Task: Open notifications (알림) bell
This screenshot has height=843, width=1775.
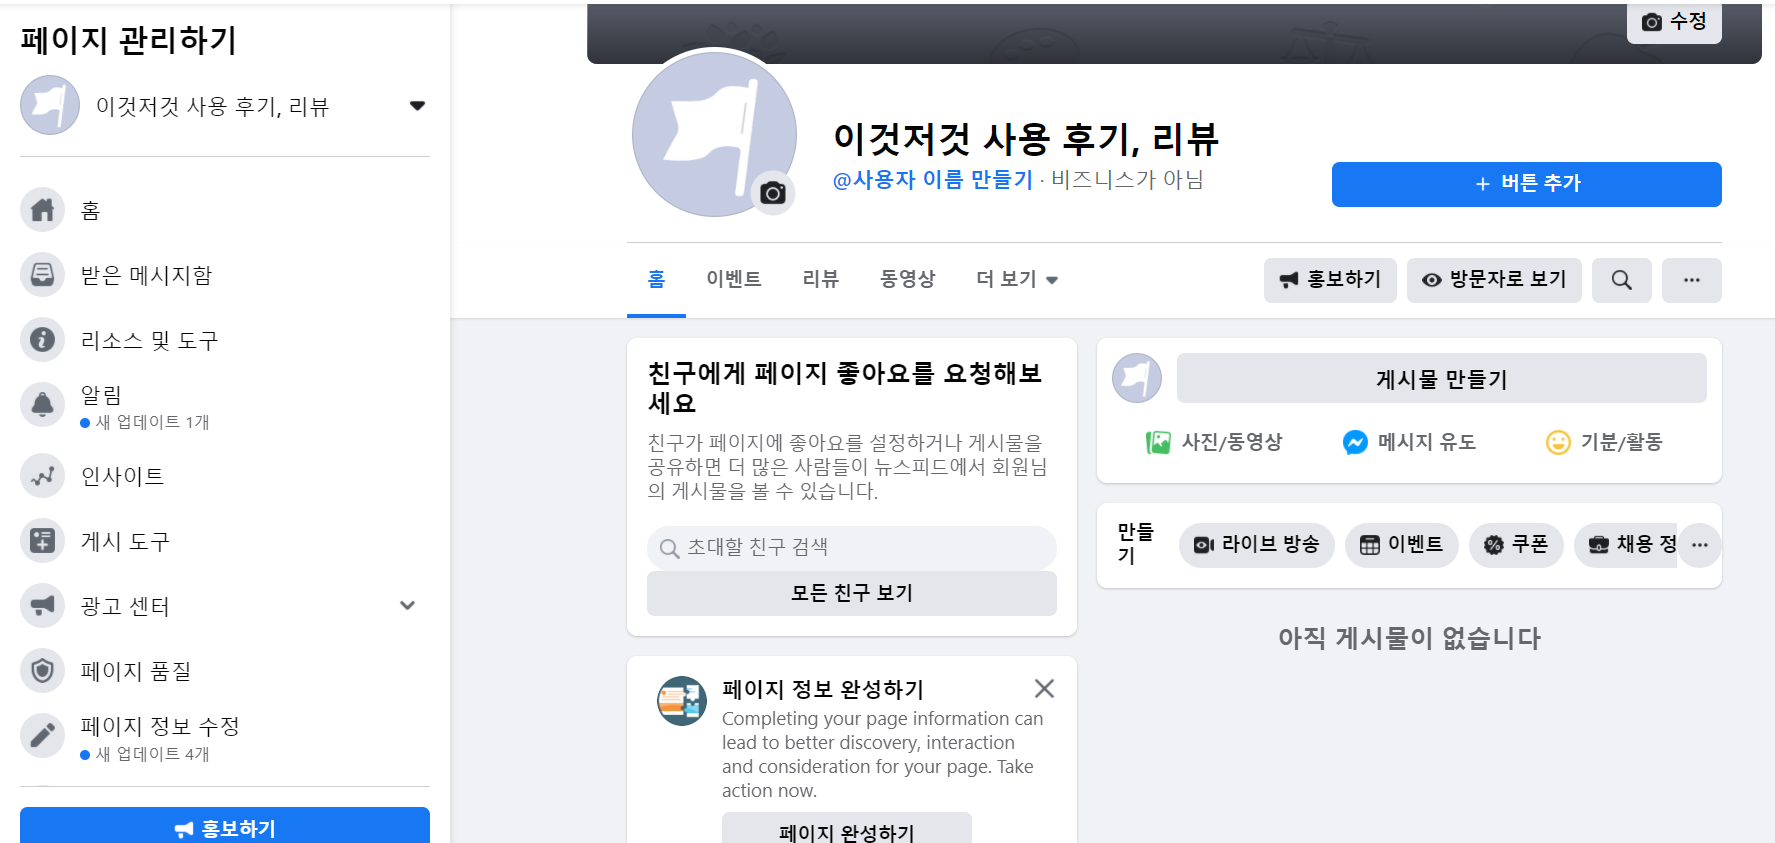Action: (42, 405)
